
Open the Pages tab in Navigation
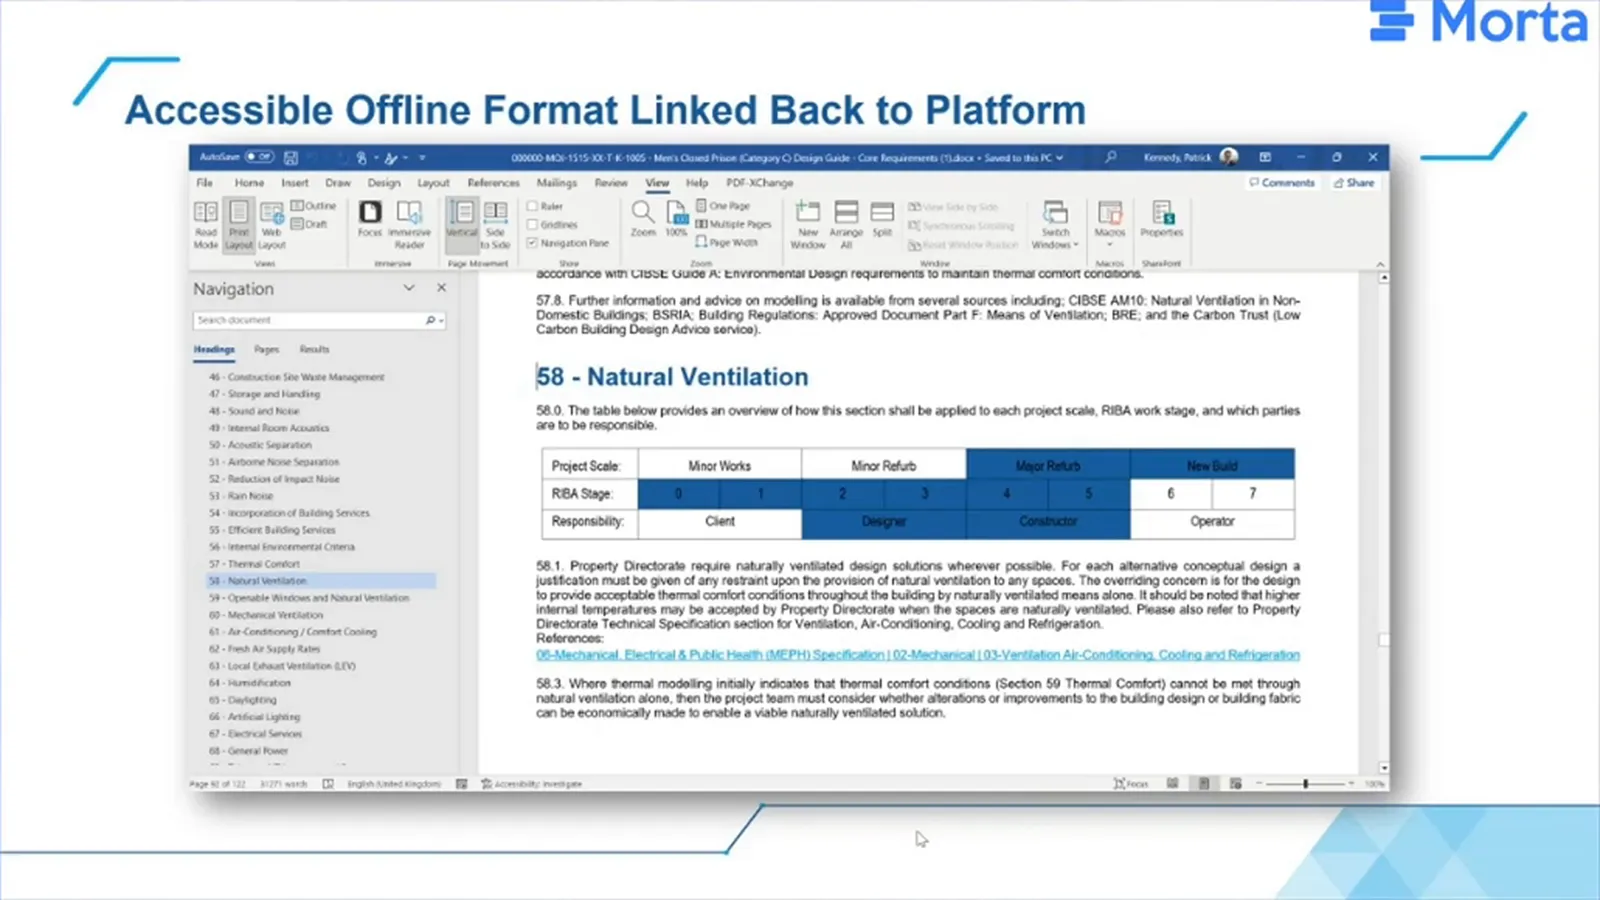click(266, 350)
